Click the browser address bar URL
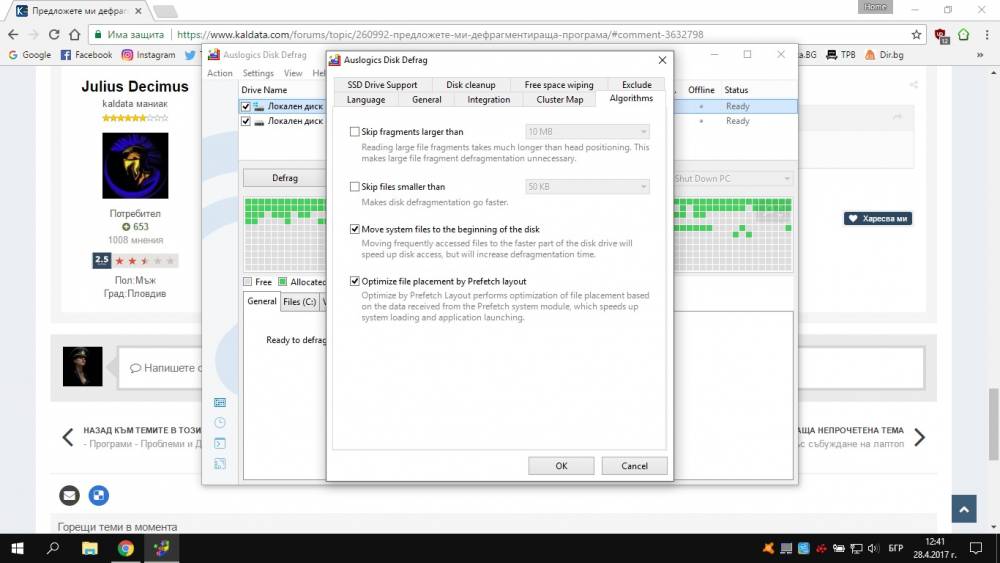 point(440,34)
